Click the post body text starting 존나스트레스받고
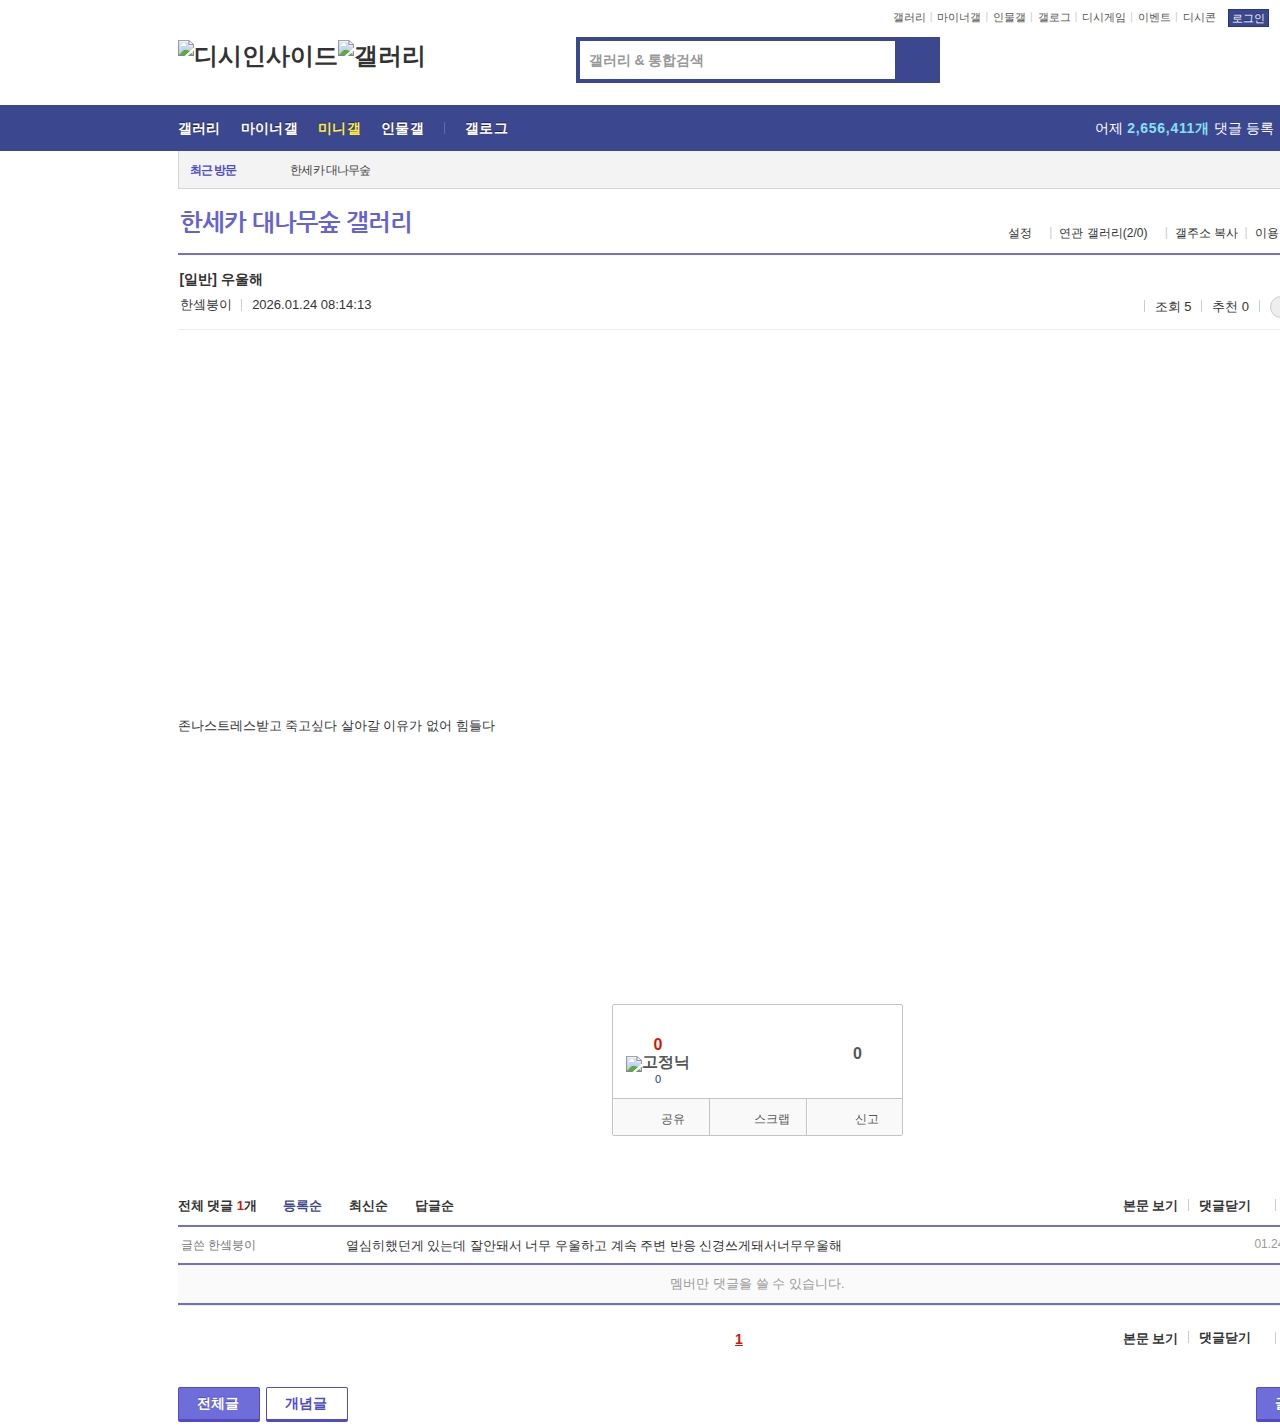Viewport: 1280px width, 1428px height. [336, 726]
